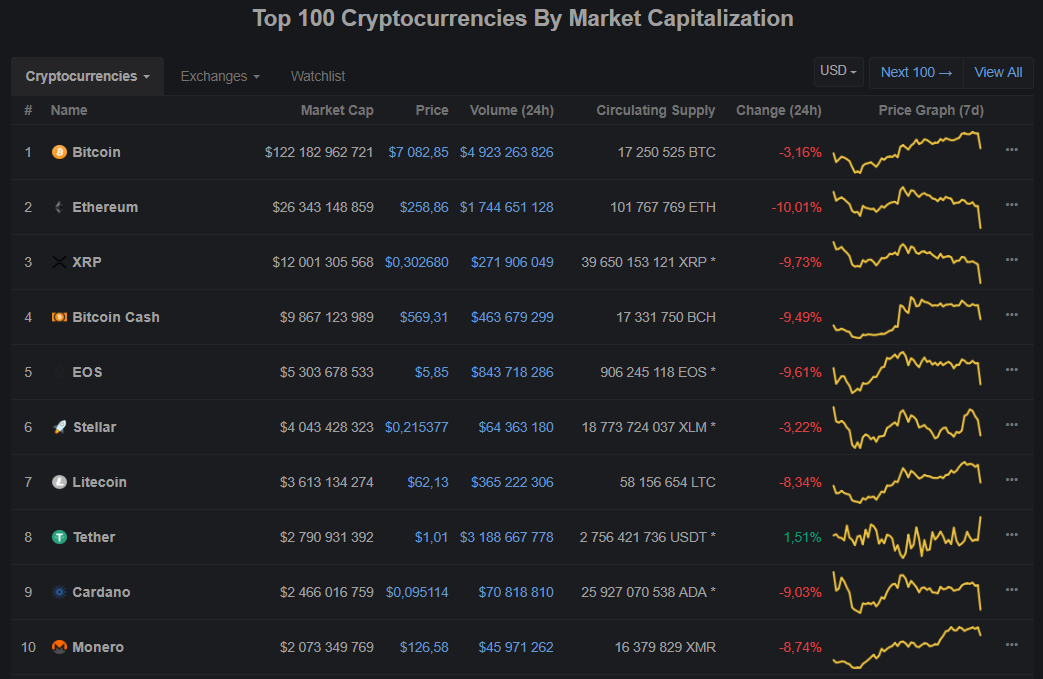Open the USD currency dropdown
Screen dimensions: 1043x679
pyautogui.click(x=839, y=71)
